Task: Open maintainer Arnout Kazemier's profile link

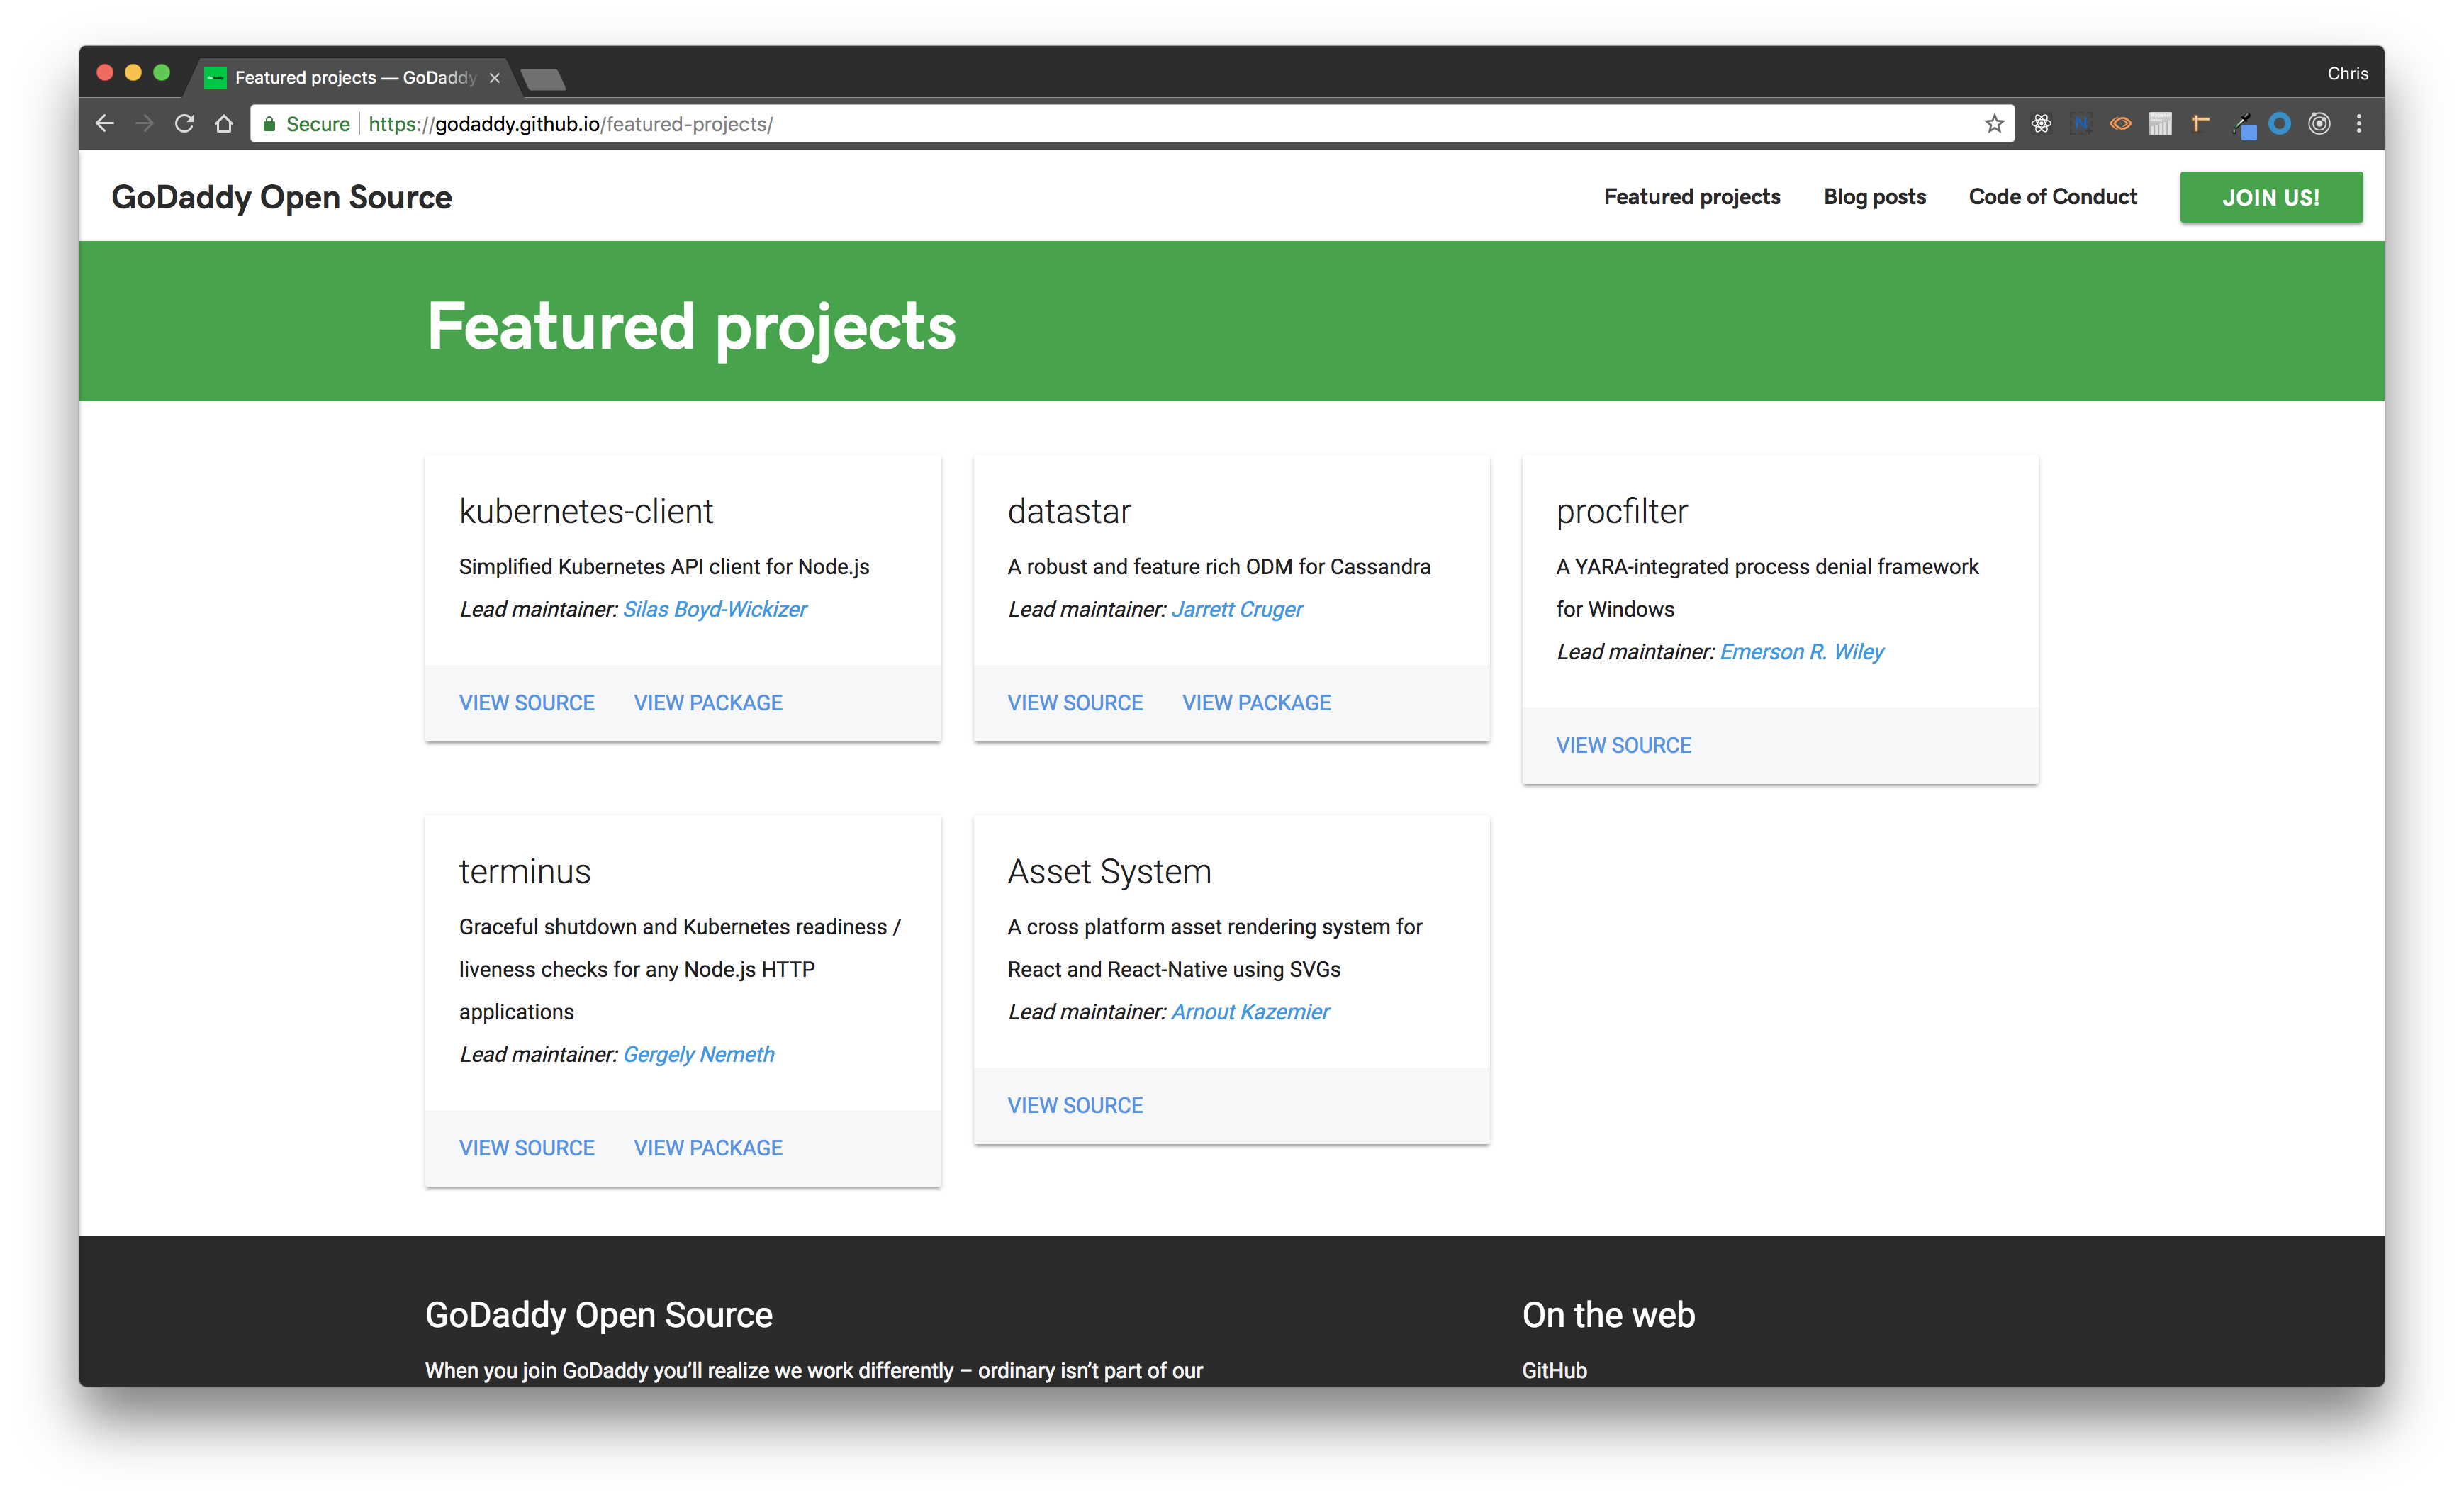Action: pyautogui.click(x=1250, y=1012)
